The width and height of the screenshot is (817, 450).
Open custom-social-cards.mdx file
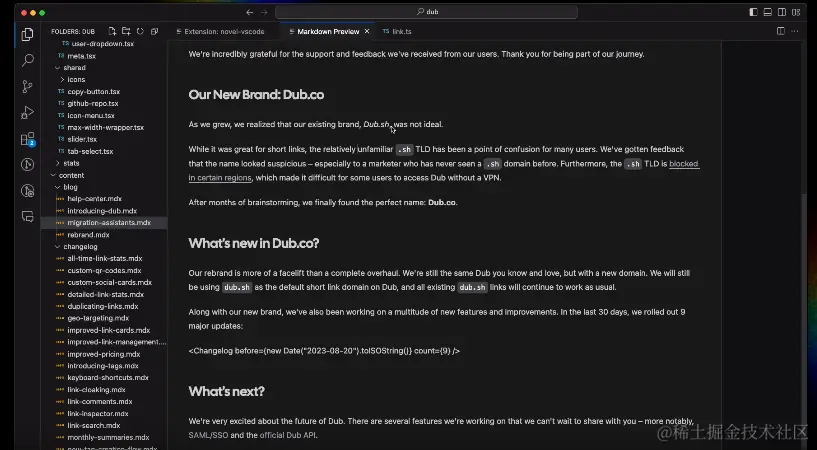click(109, 282)
